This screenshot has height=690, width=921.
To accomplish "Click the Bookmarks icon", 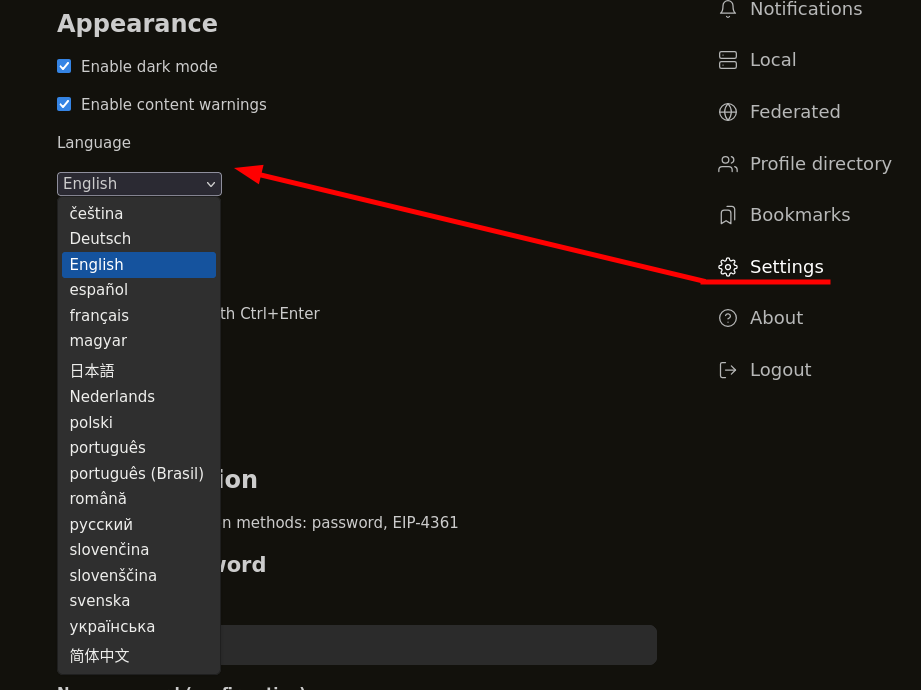I will (728, 215).
